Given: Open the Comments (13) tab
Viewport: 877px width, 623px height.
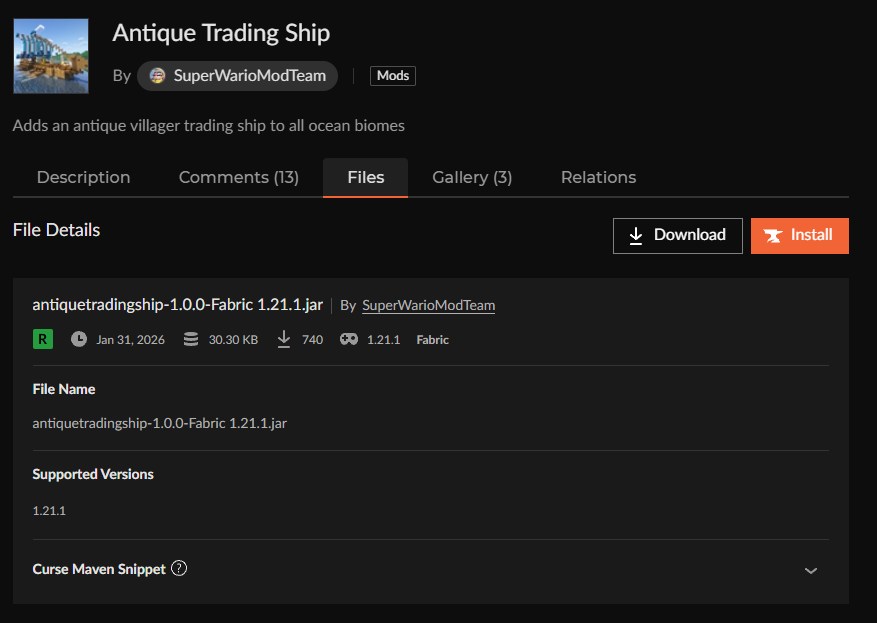Looking at the screenshot, I should pos(238,177).
